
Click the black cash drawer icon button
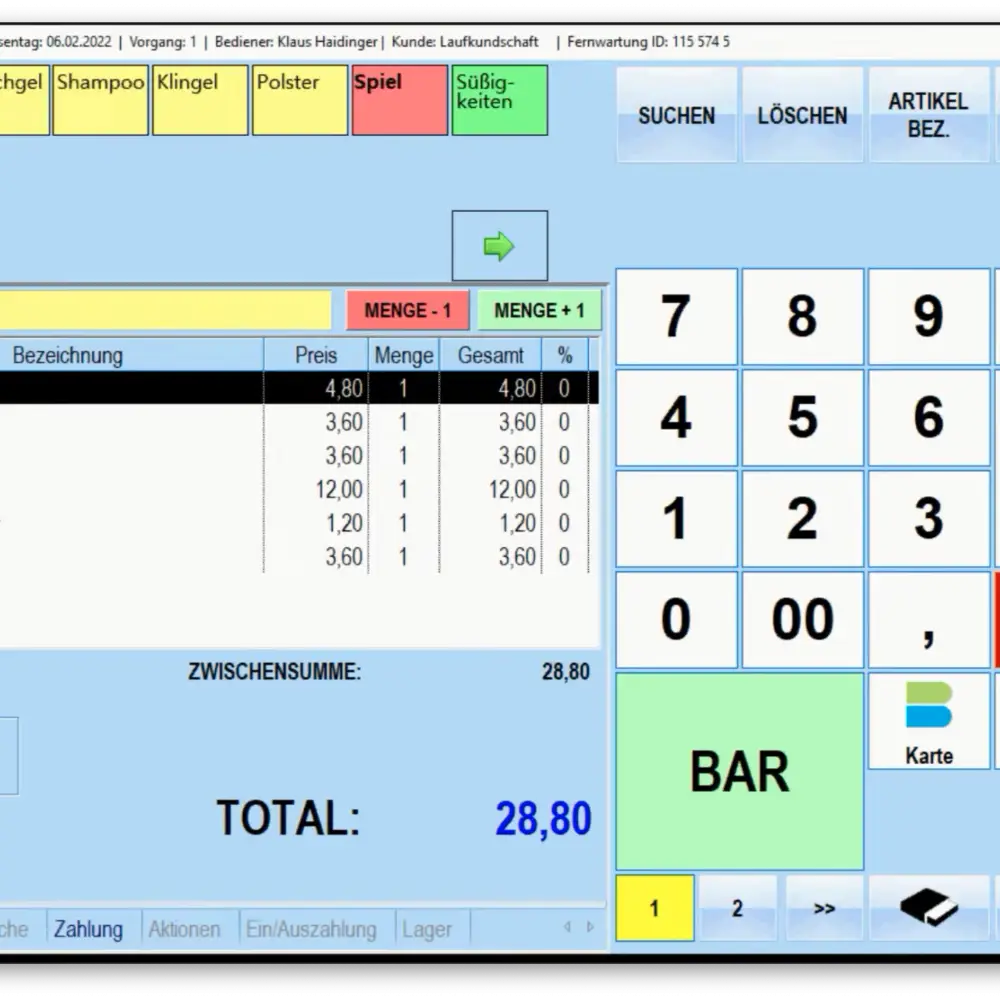[928, 908]
